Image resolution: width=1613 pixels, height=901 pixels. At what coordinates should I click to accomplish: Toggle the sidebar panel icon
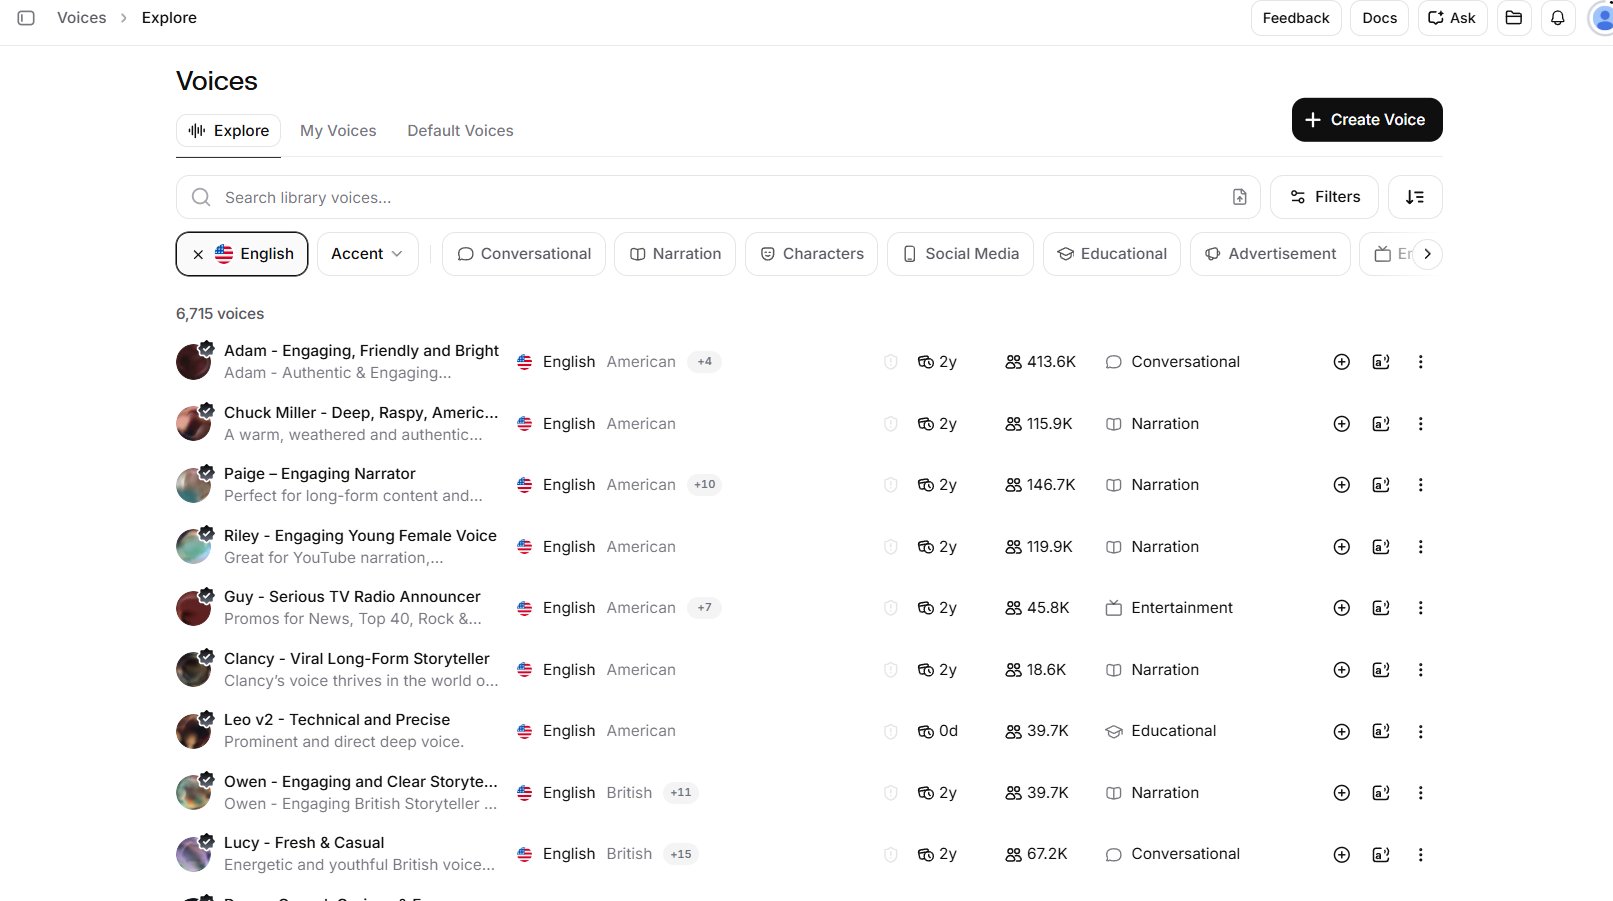pyautogui.click(x=26, y=18)
